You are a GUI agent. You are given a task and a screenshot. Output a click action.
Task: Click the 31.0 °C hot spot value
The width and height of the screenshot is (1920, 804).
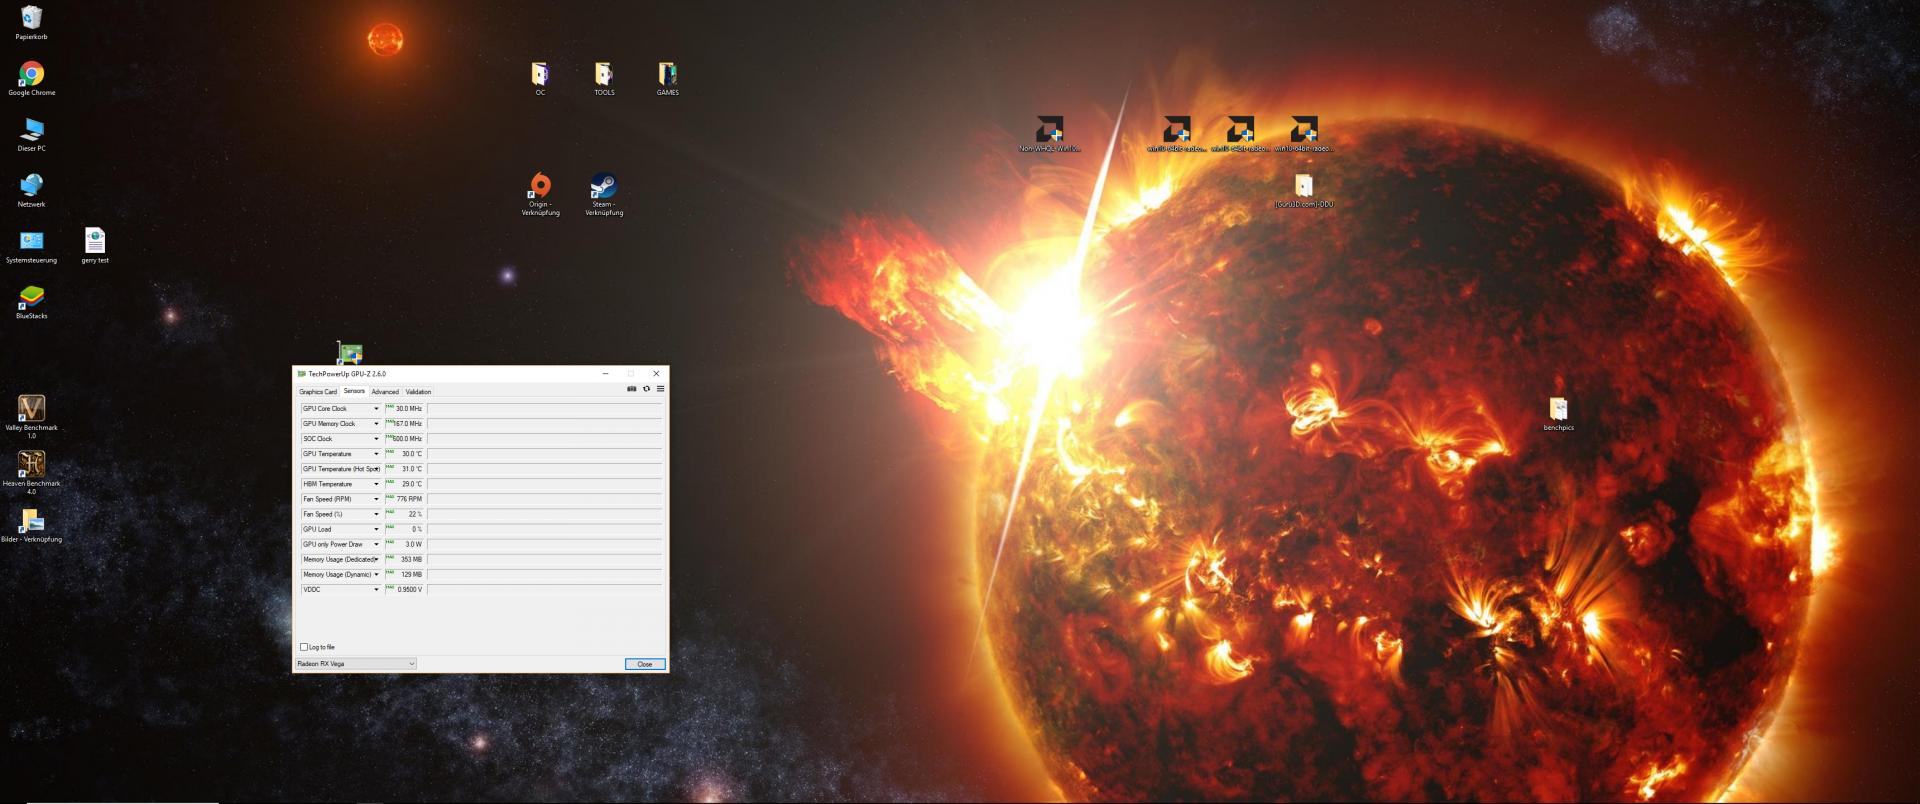click(411, 469)
